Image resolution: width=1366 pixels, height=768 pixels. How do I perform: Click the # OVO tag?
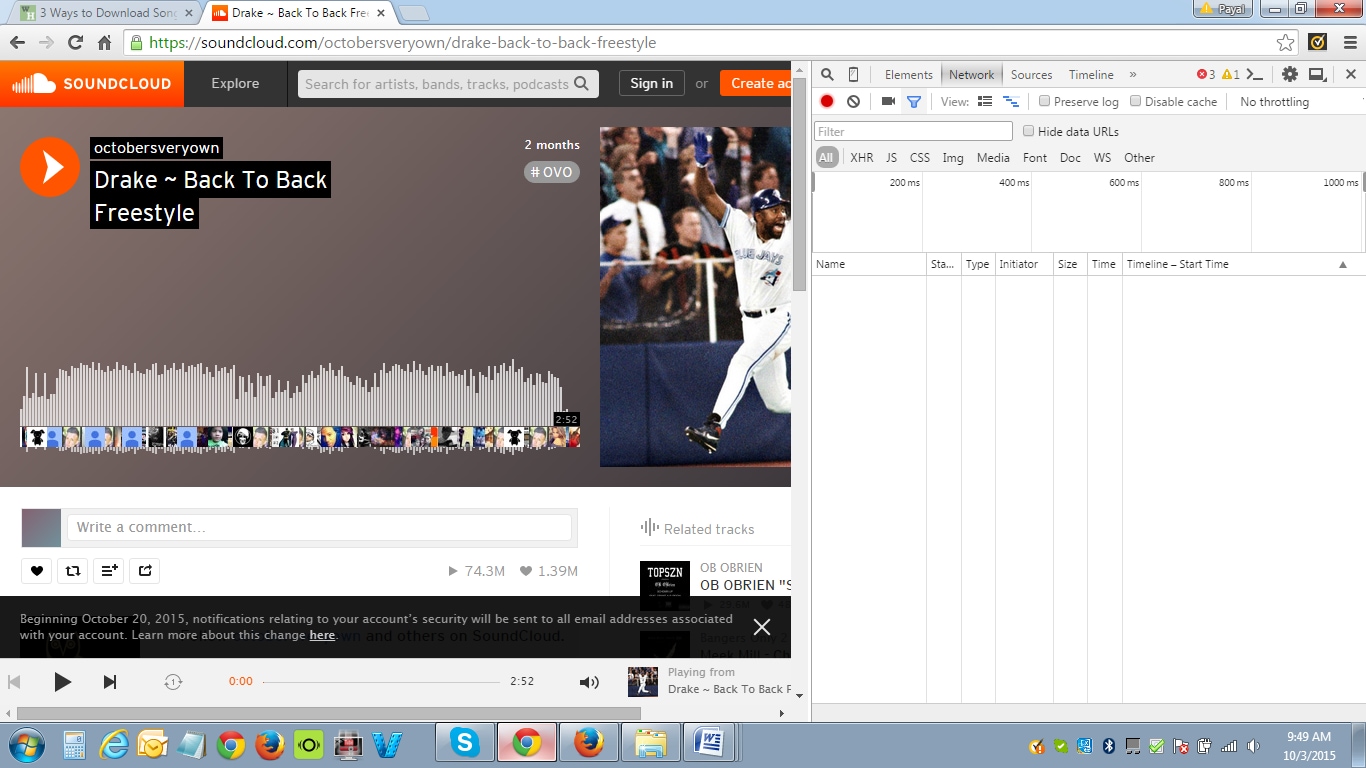(x=552, y=172)
